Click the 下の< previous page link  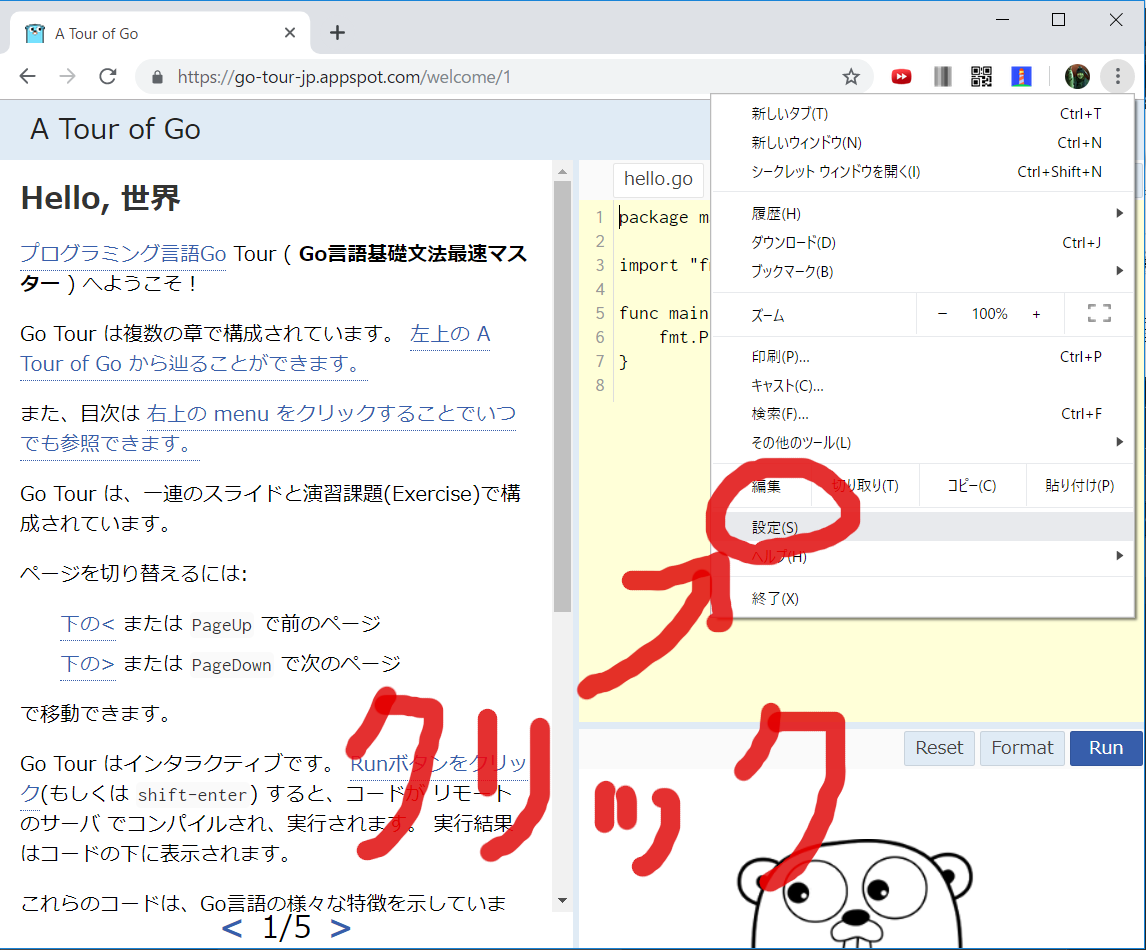[x=88, y=623]
